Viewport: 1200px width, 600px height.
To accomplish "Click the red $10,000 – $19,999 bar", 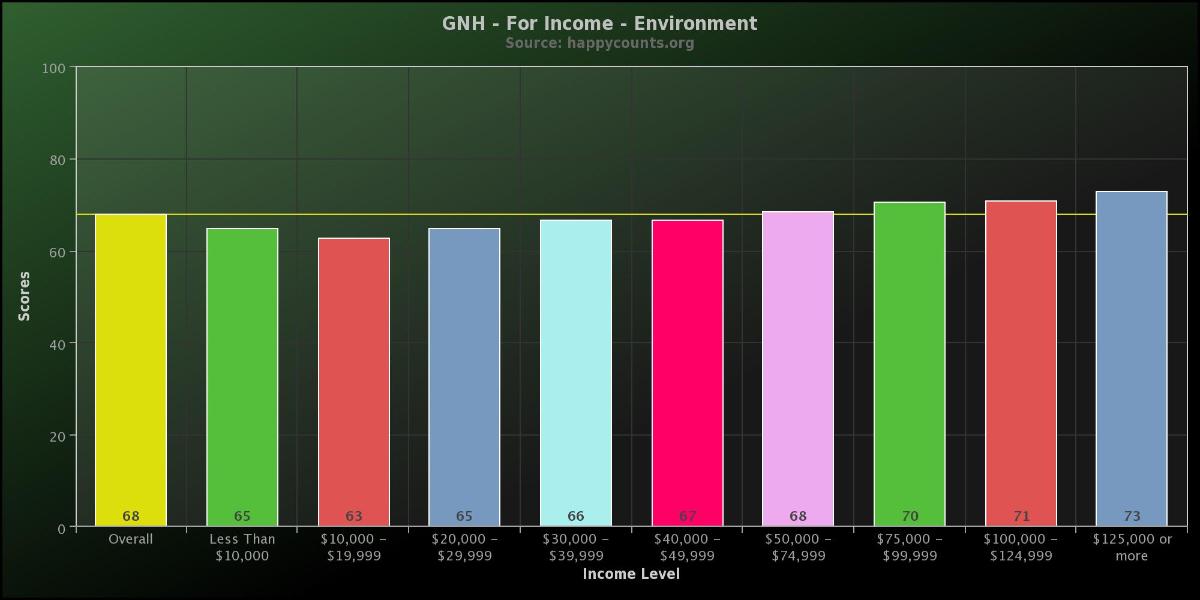I will click(x=354, y=382).
